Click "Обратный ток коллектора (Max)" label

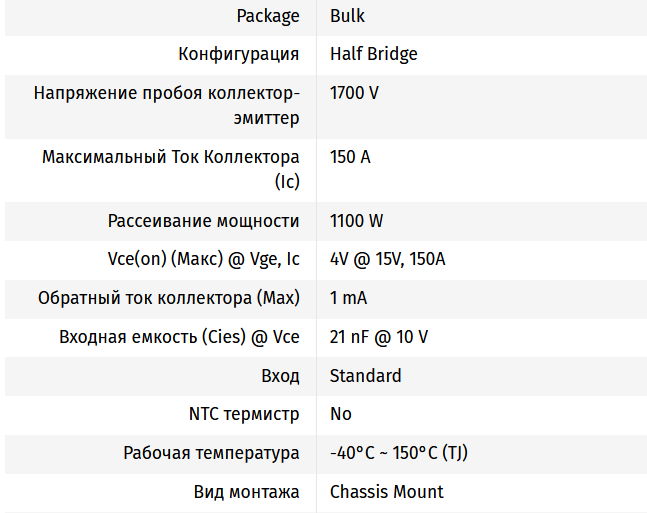click(x=168, y=298)
